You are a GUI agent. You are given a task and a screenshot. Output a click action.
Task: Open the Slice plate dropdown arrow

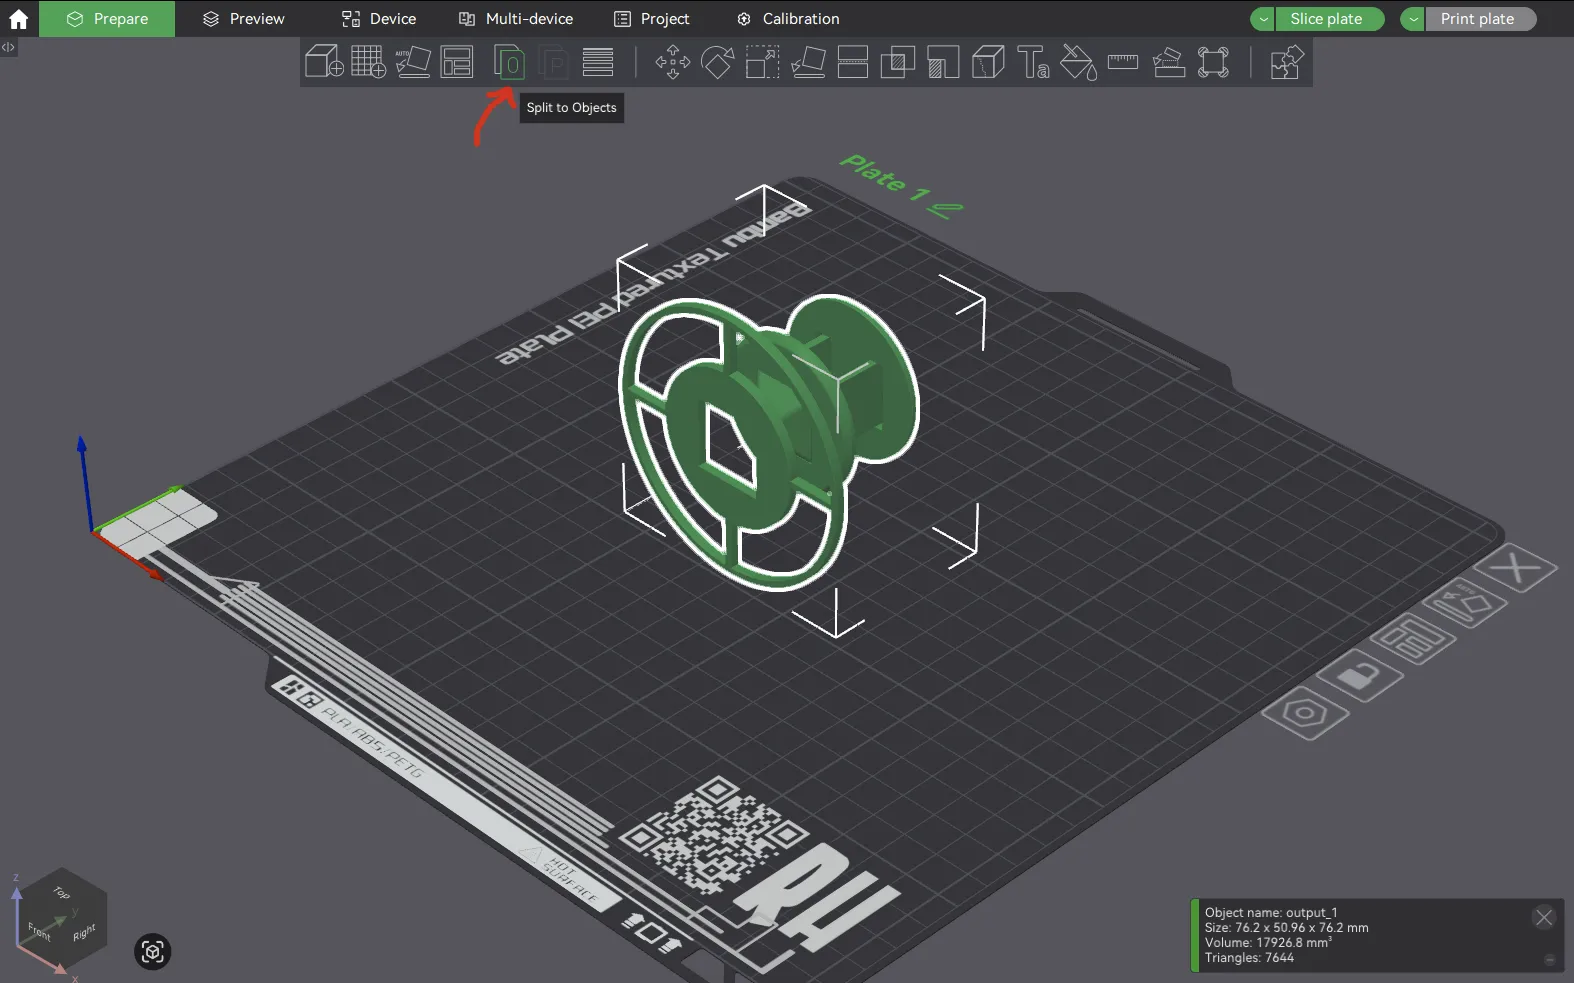point(1263,19)
